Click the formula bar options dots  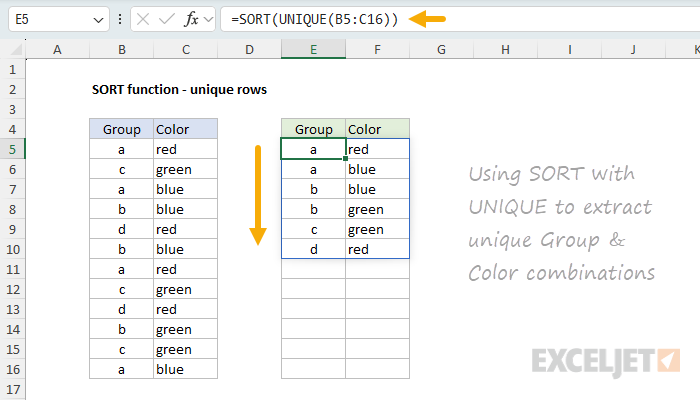click(120, 19)
